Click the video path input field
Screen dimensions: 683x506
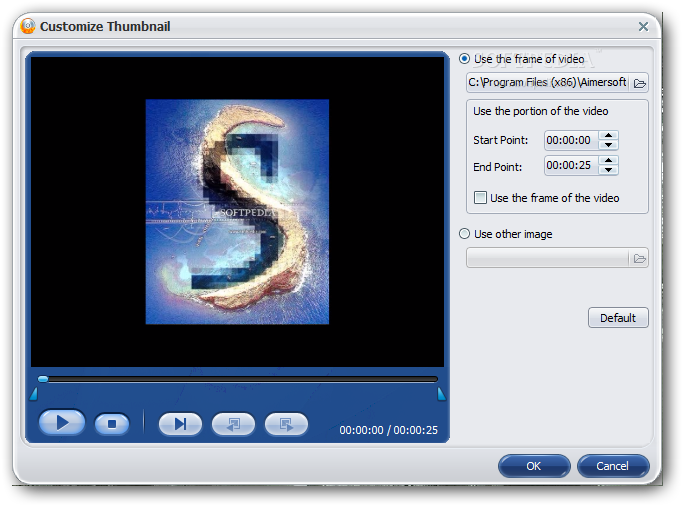point(548,83)
